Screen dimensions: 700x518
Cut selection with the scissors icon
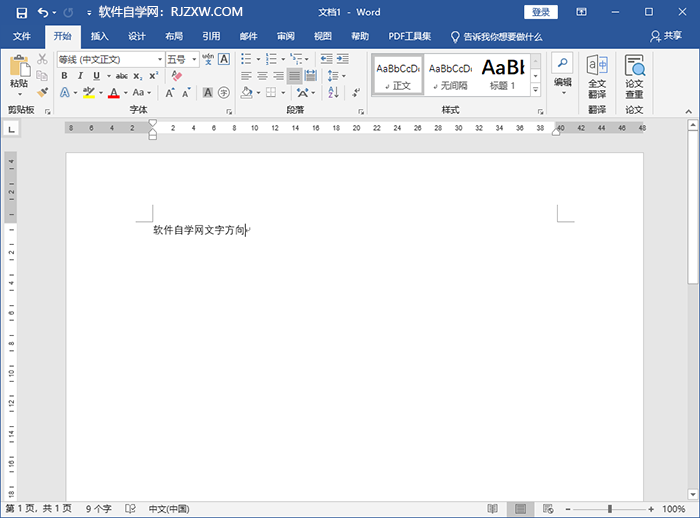42,58
